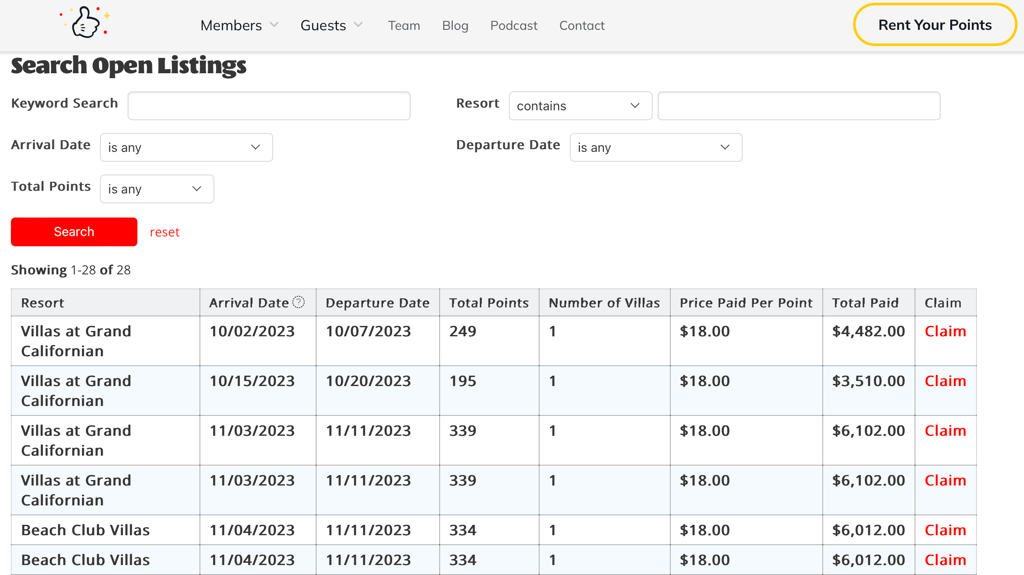
Task: Claim the 10/02/2023 Grand Californian listing
Action: tap(945, 331)
